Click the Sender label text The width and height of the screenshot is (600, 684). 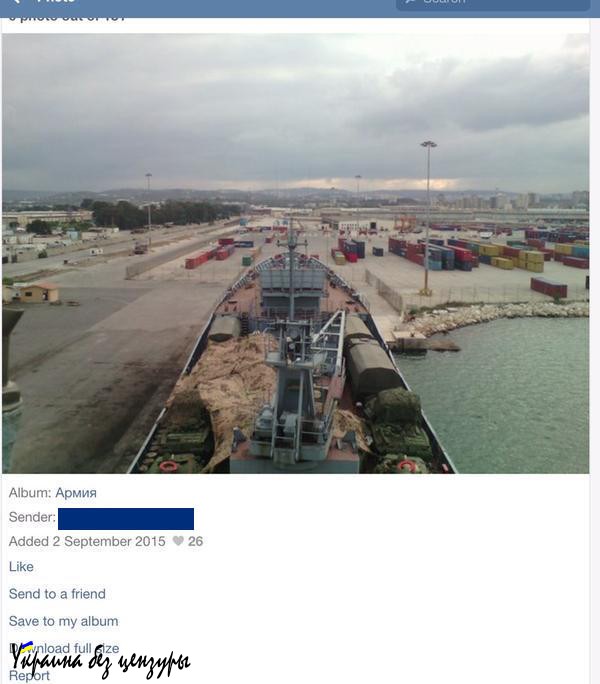point(32,517)
